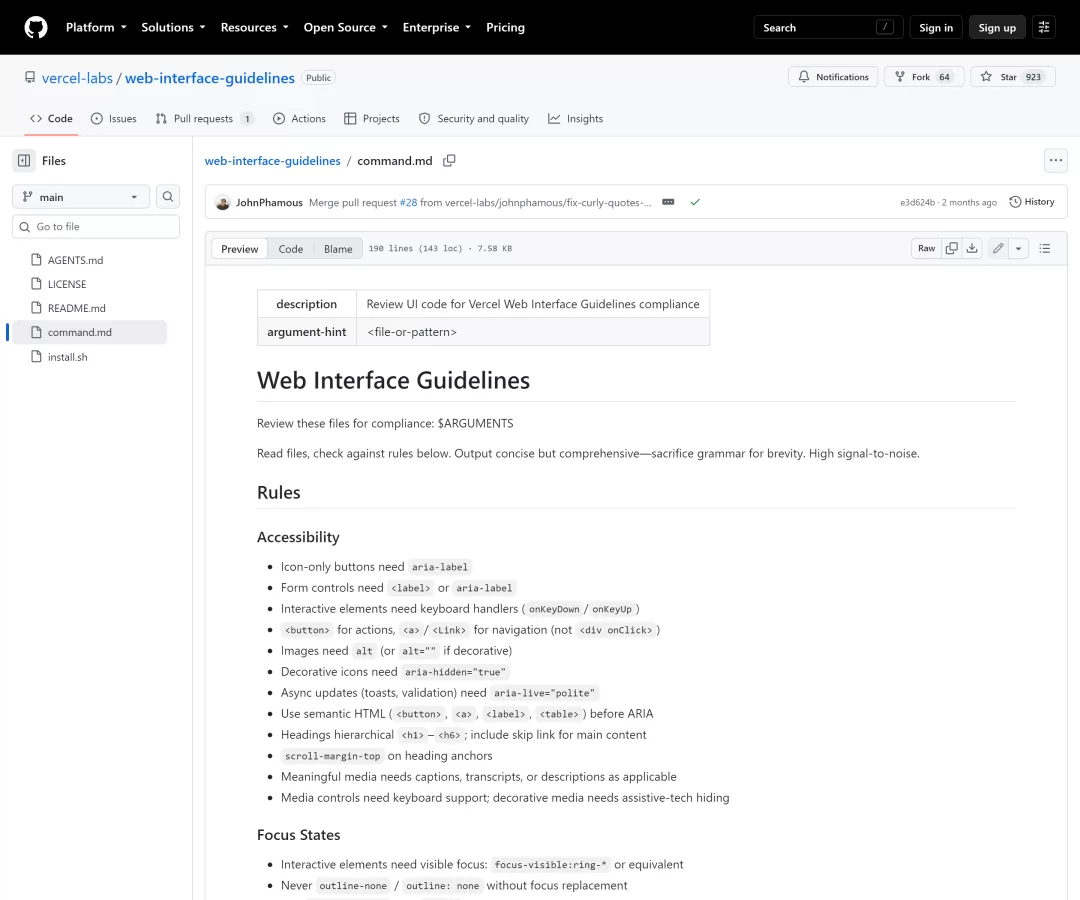Download the raw file
The width and height of the screenshot is (1080, 900).
[x=972, y=249]
